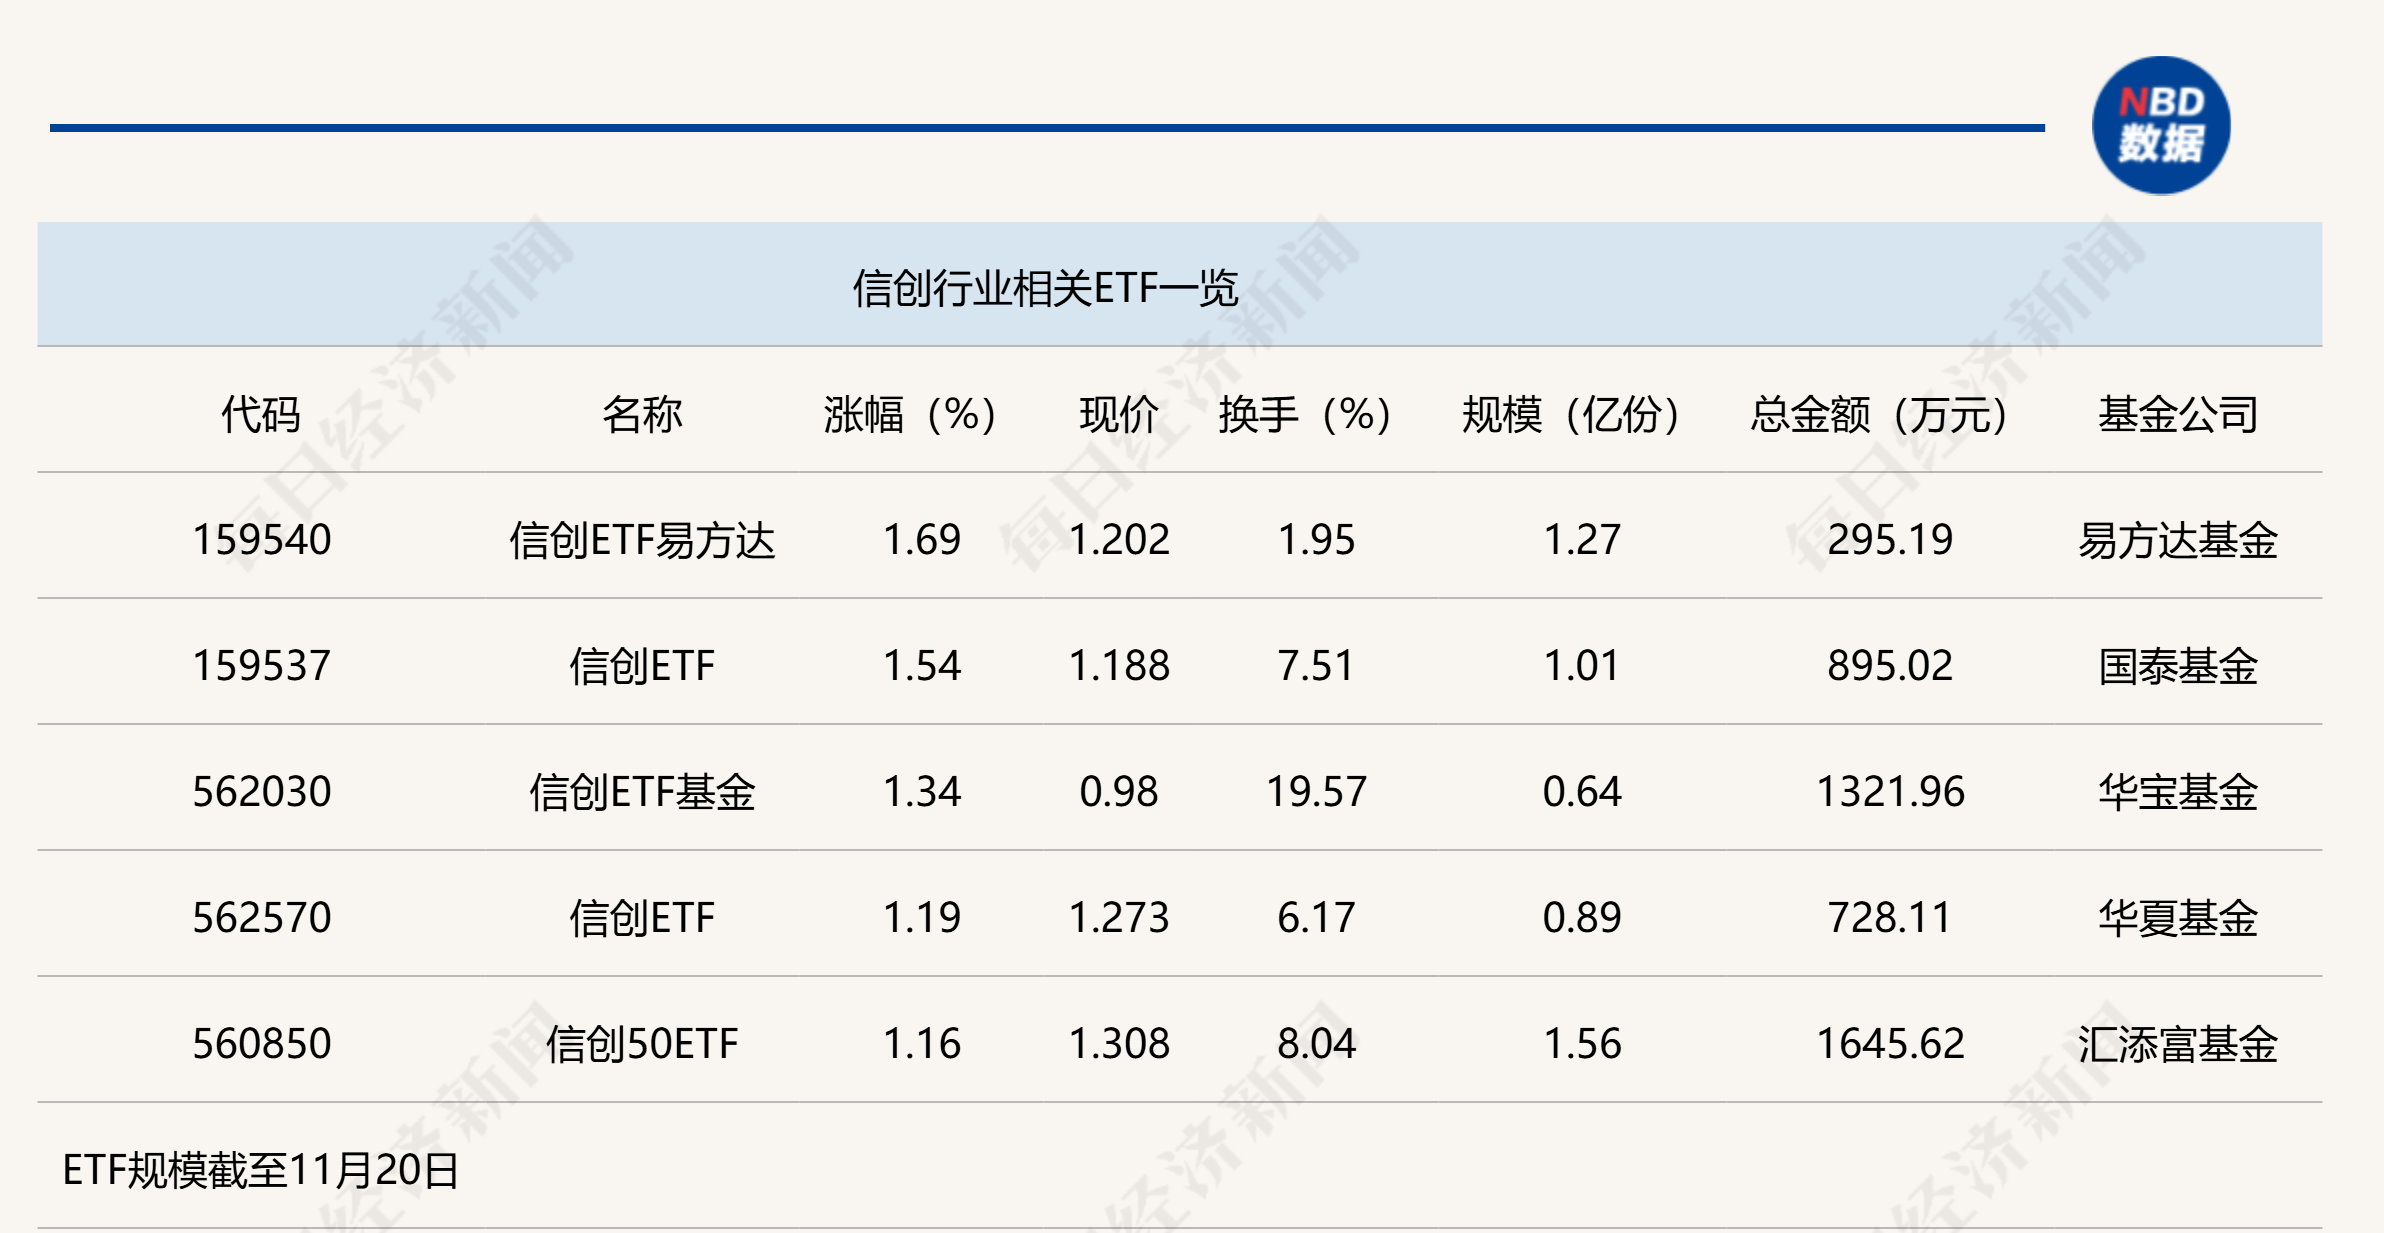Select code cell 560850

click(x=262, y=1044)
